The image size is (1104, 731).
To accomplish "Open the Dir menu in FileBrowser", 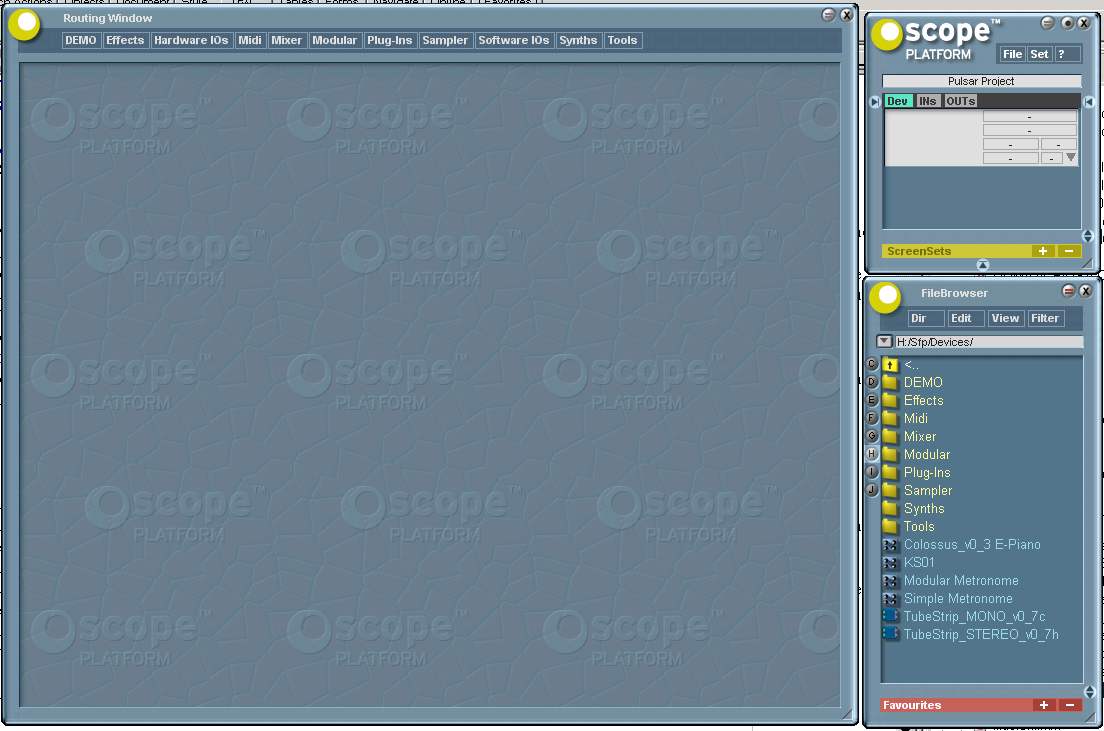I will [x=926, y=318].
